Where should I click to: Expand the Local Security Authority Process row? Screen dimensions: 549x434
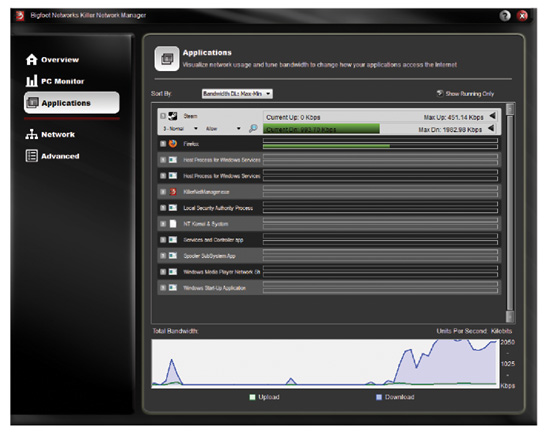click(163, 208)
